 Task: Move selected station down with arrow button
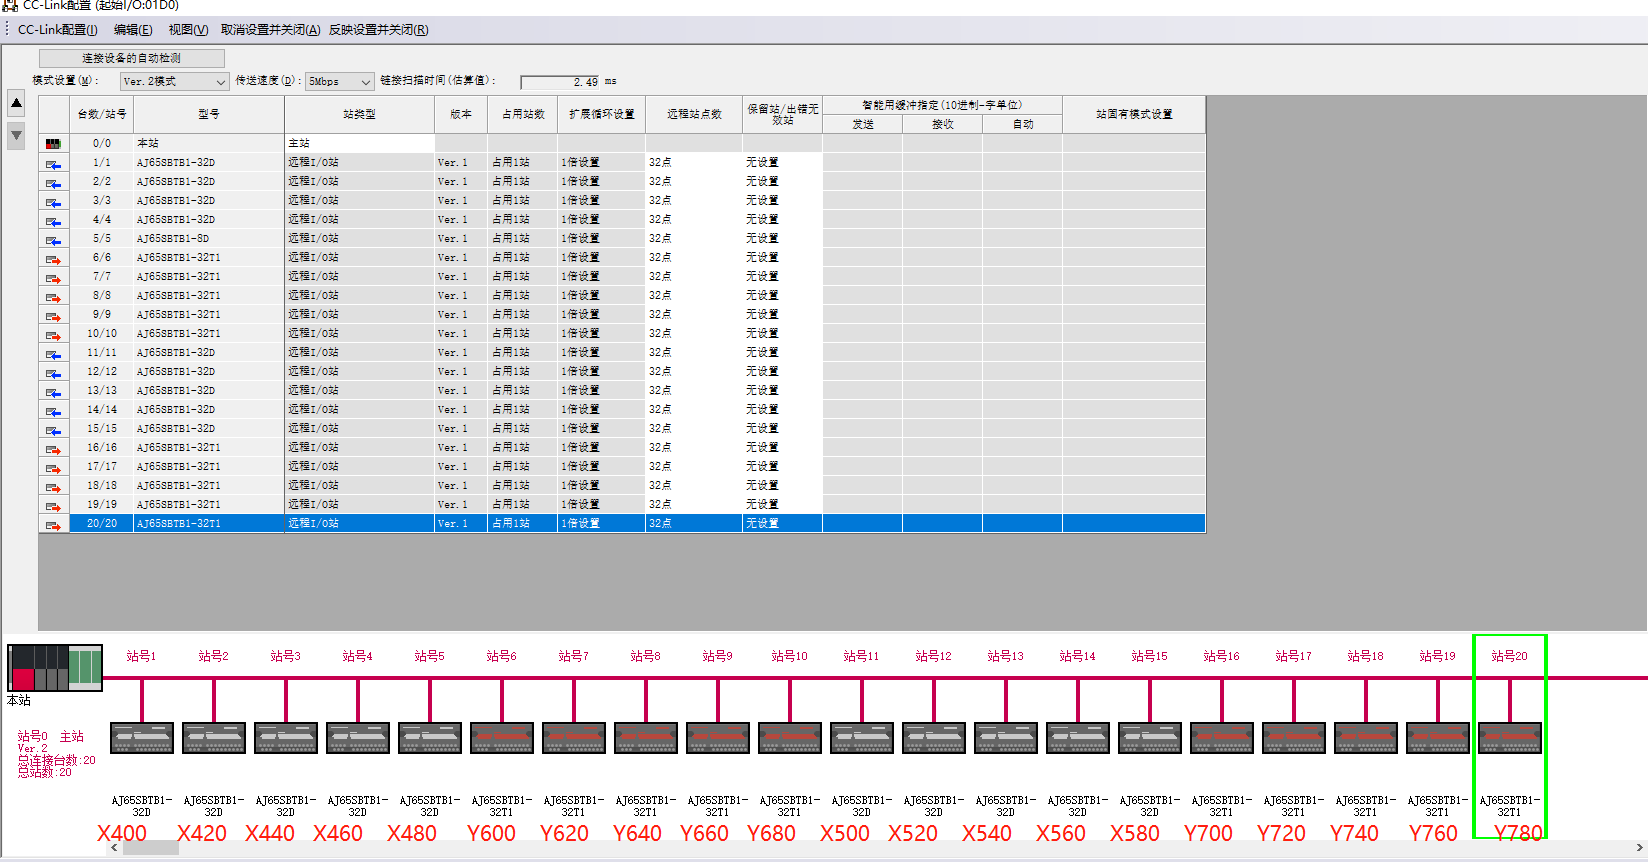pos(16,135)
